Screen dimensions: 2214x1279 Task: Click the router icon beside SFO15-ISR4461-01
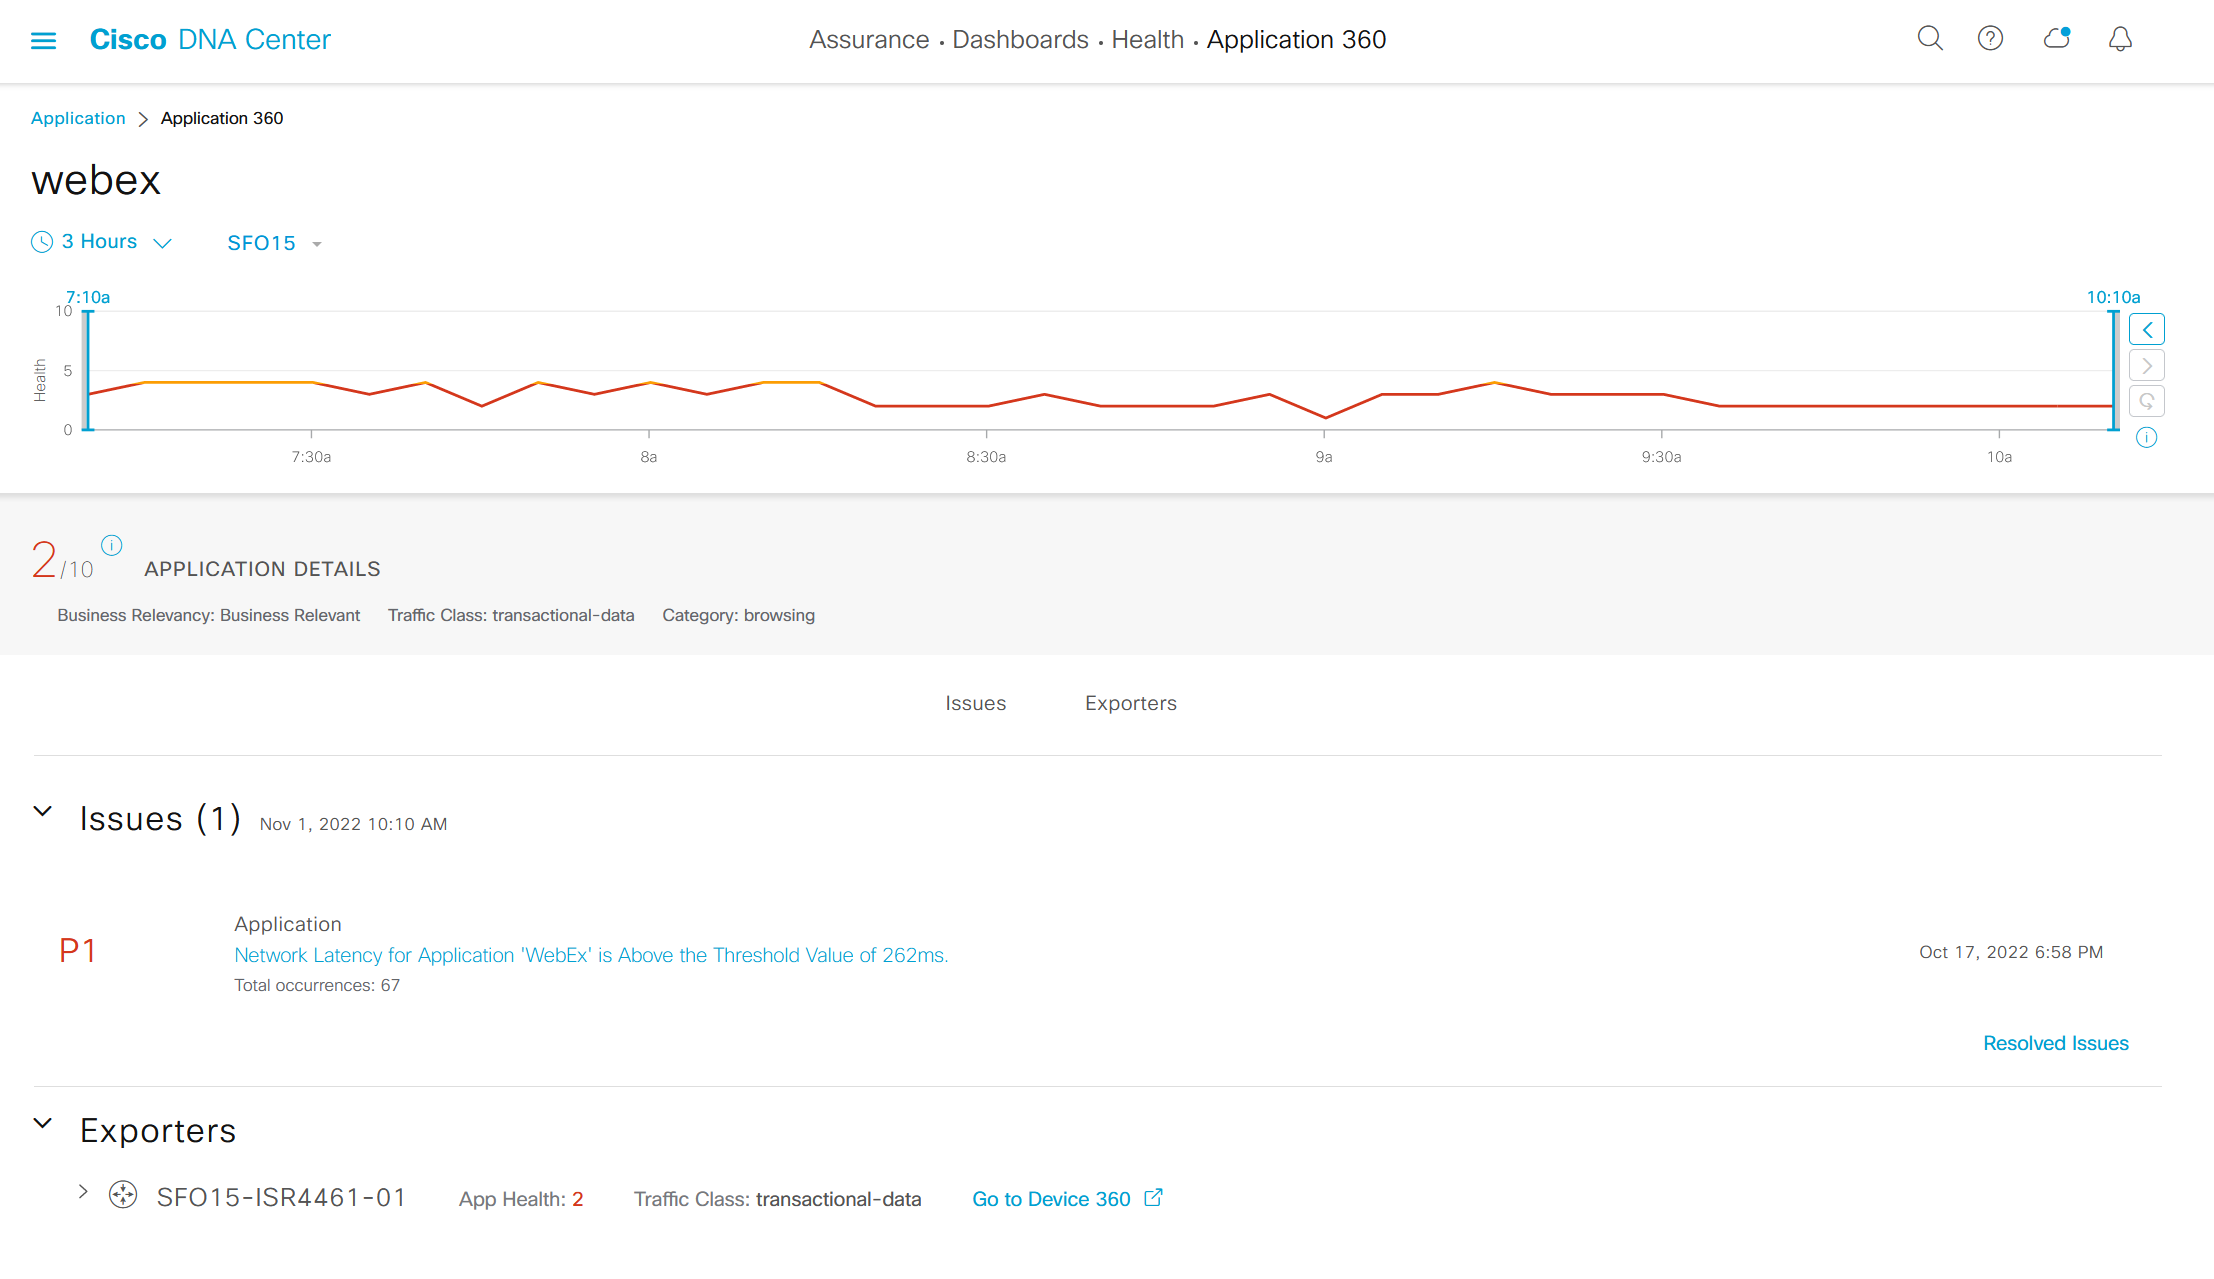(123, 1195)
